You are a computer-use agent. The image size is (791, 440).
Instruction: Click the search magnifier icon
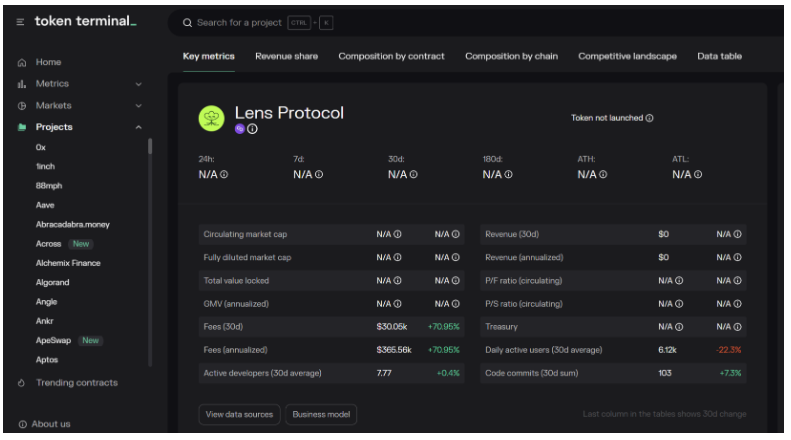pyautogui.click(x=187, y=23)
